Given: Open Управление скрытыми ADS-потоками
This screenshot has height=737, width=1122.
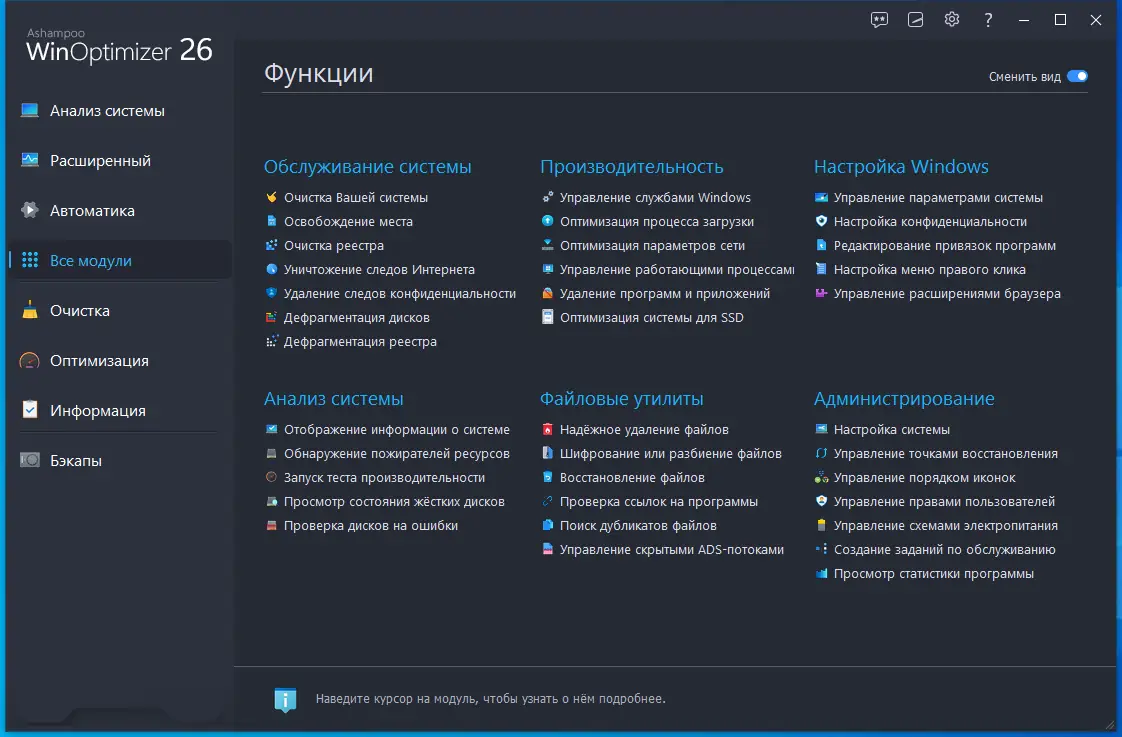Looking at the screenshot, I should 671,550.
